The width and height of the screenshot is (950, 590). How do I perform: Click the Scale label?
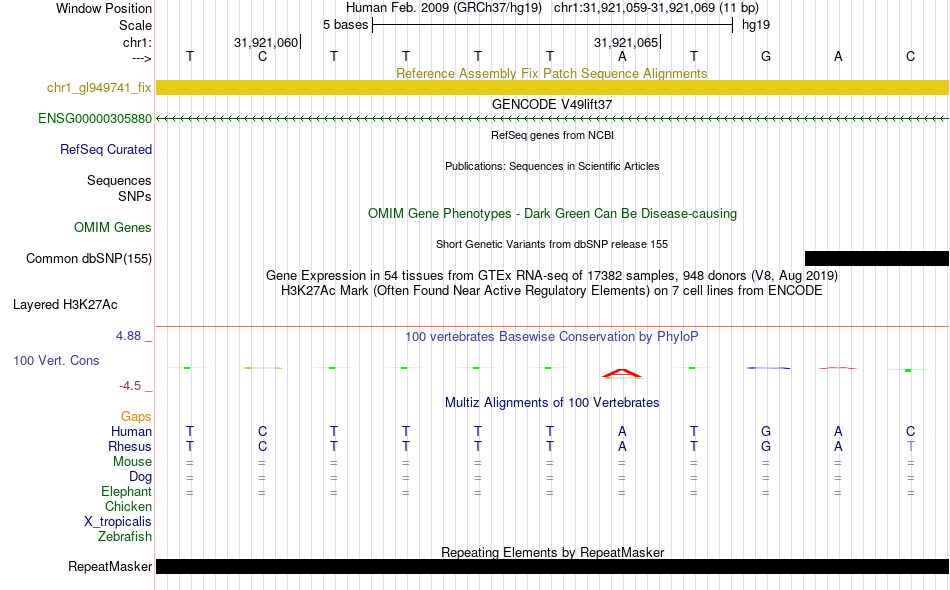[135, 25]
